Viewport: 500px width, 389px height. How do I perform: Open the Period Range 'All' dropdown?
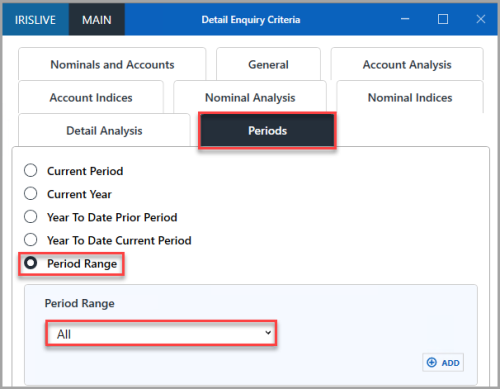point(161,333)
